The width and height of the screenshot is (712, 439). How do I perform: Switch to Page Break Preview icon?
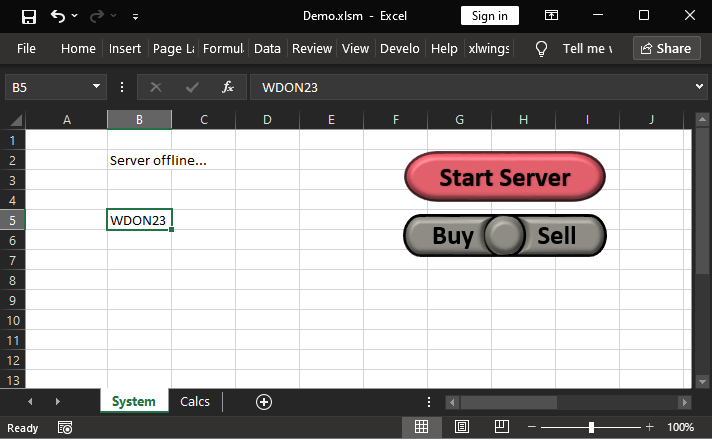pyautogui.click(x=502, y=426)
